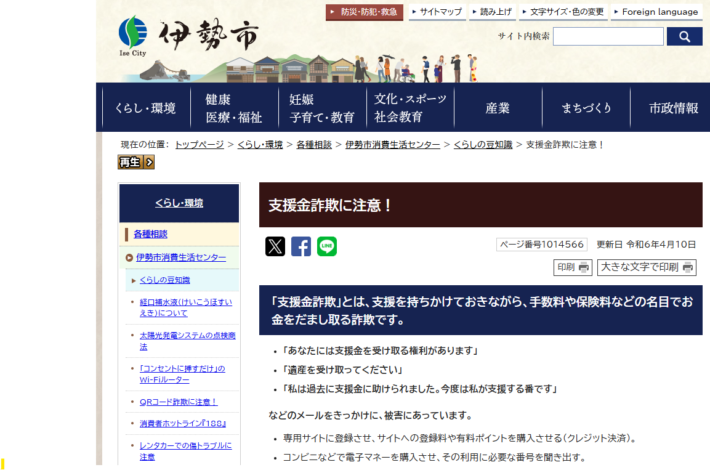This screenshot has width=710, height=470.
Task: Open 太陽光発電システムの点検商法 sidebar link
Action: point(187,341)
